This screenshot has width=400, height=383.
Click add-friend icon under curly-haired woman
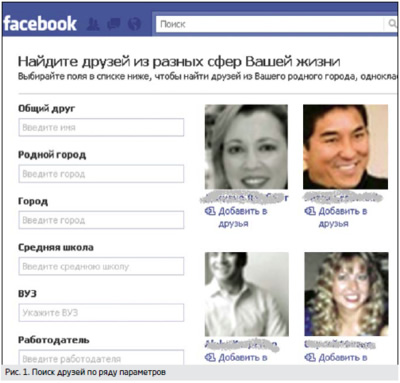[x=310, y=358]
